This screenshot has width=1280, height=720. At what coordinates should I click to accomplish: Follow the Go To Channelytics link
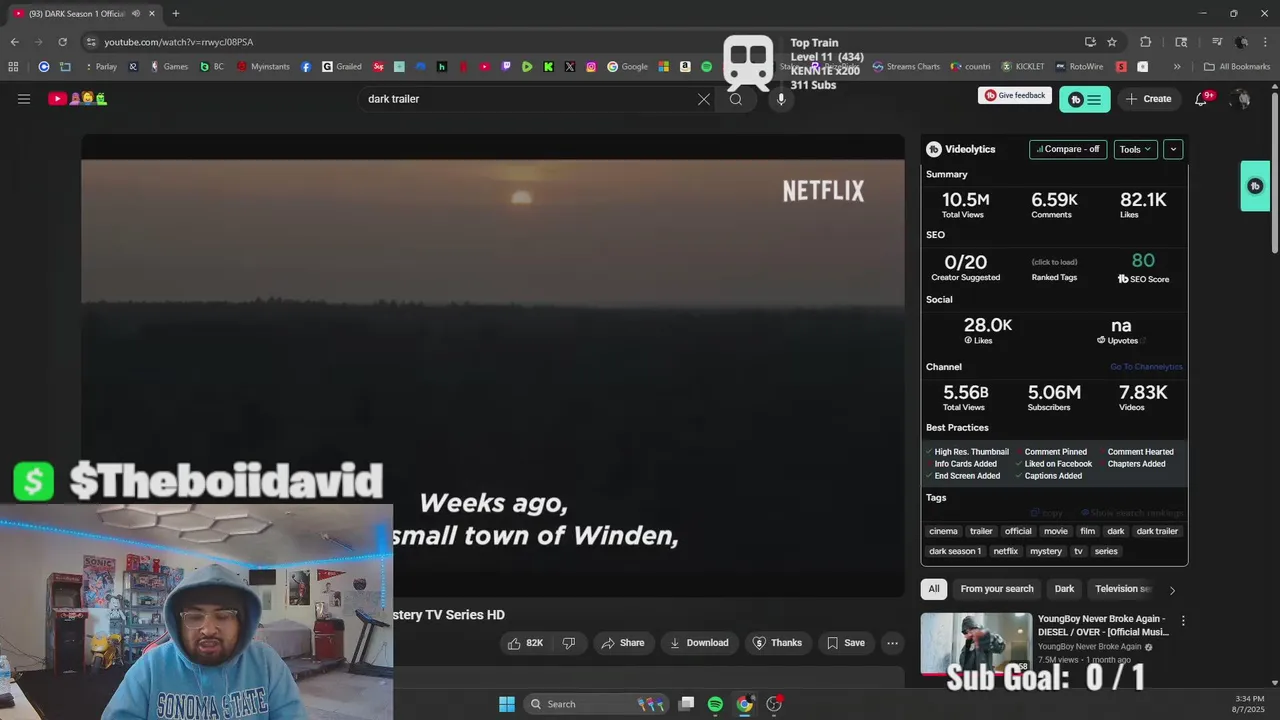pyautogui.click(x=1146, y=367)
